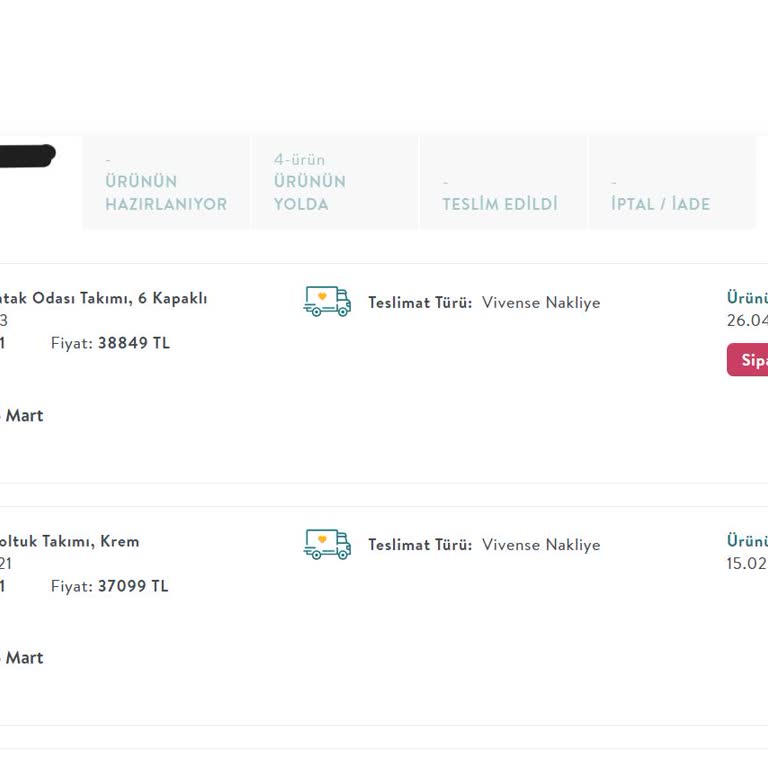This screenshot has height=768, width=768.
Task: Open the Koltuk Takımı, Krem product title
Action: coord(70,541)
